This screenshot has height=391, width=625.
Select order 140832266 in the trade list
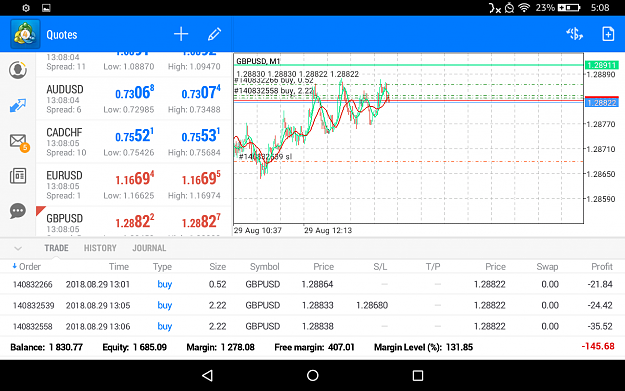coord(312,284)
